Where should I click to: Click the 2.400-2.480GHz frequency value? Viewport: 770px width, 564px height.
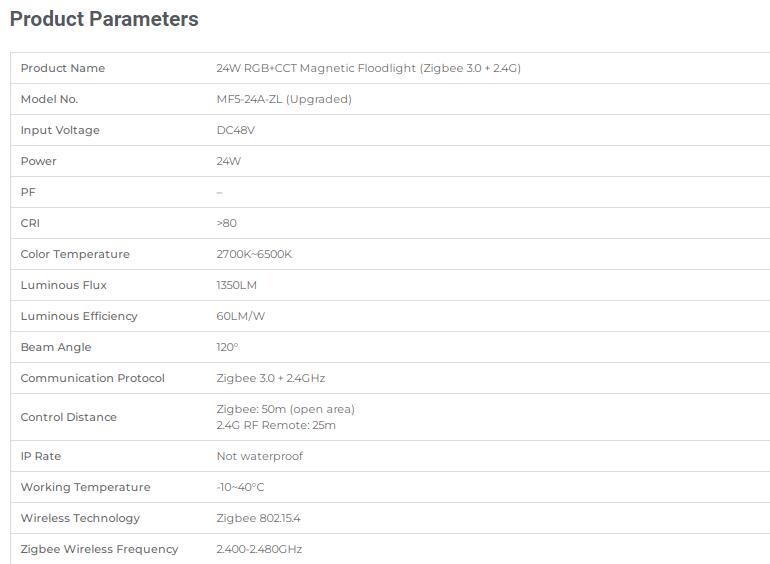[x=259, y=549]
